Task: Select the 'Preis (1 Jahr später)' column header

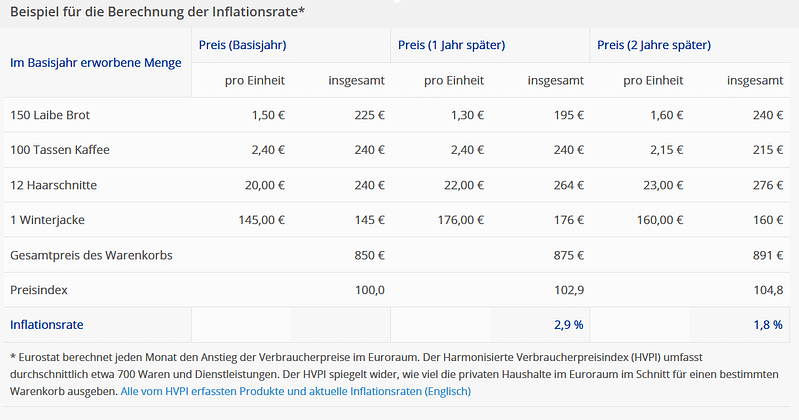Action: [451, 45]
